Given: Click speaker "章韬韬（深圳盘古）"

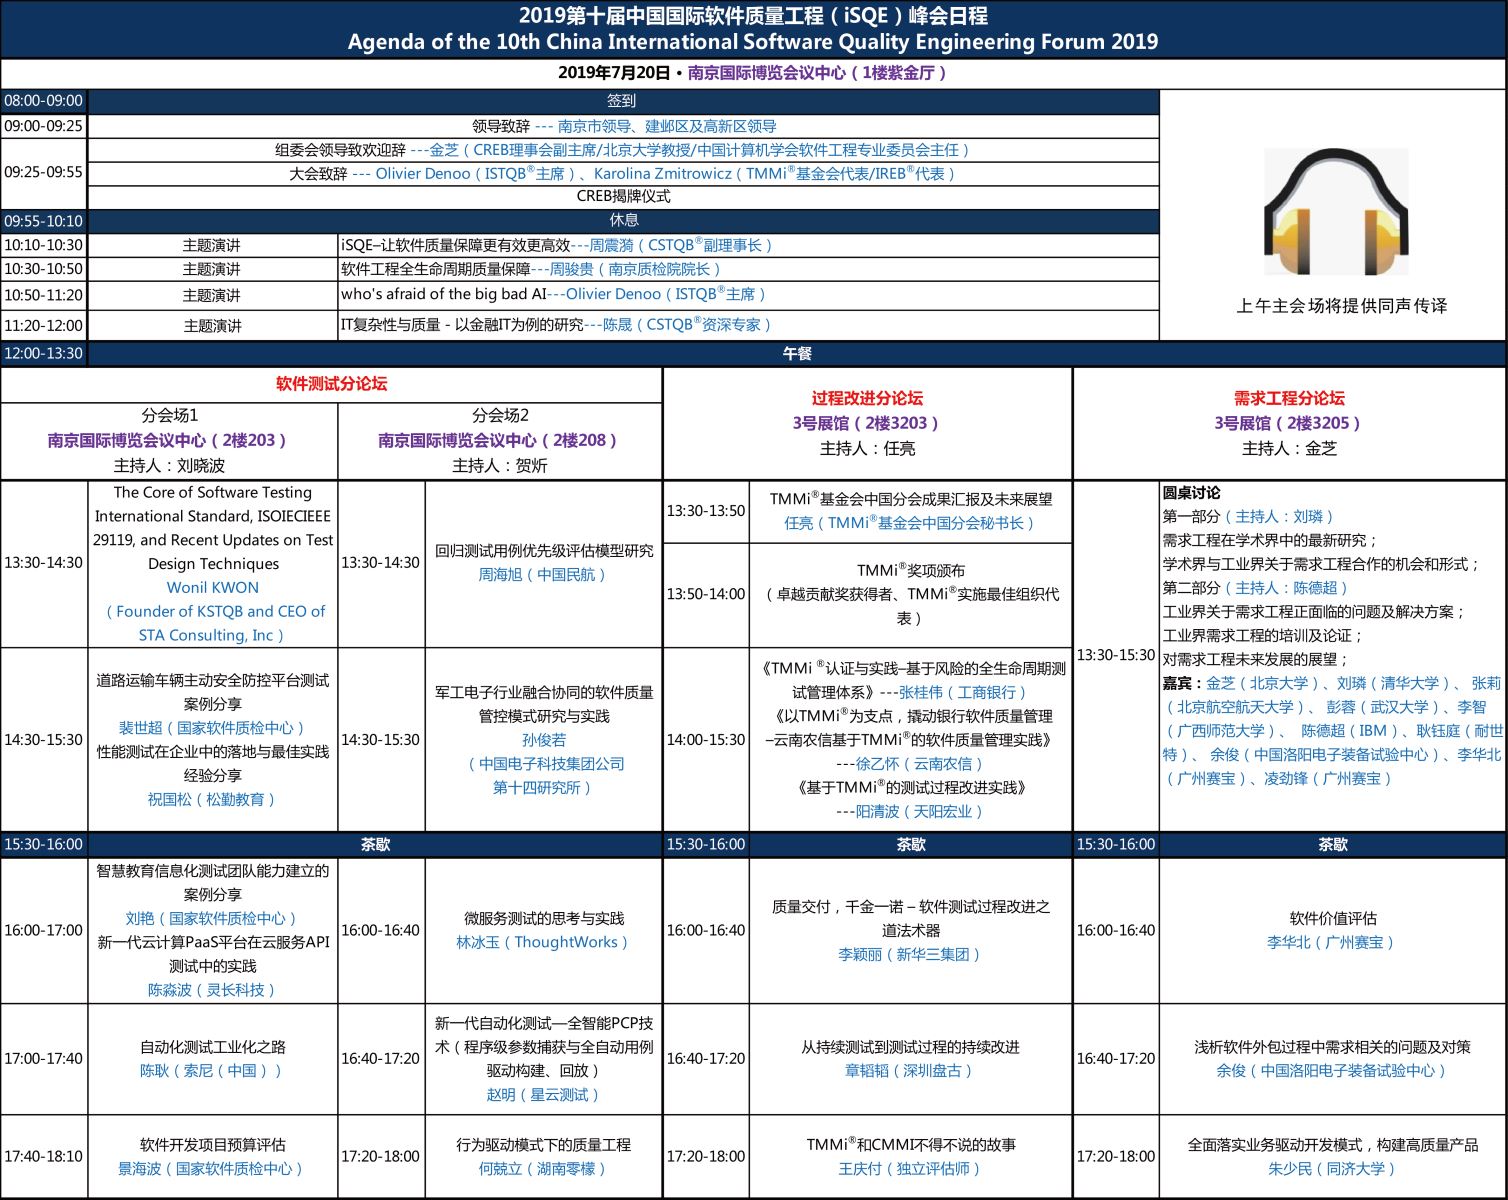Looking at the screenshot, I should pyautogui.click(x=910, y=1070).
